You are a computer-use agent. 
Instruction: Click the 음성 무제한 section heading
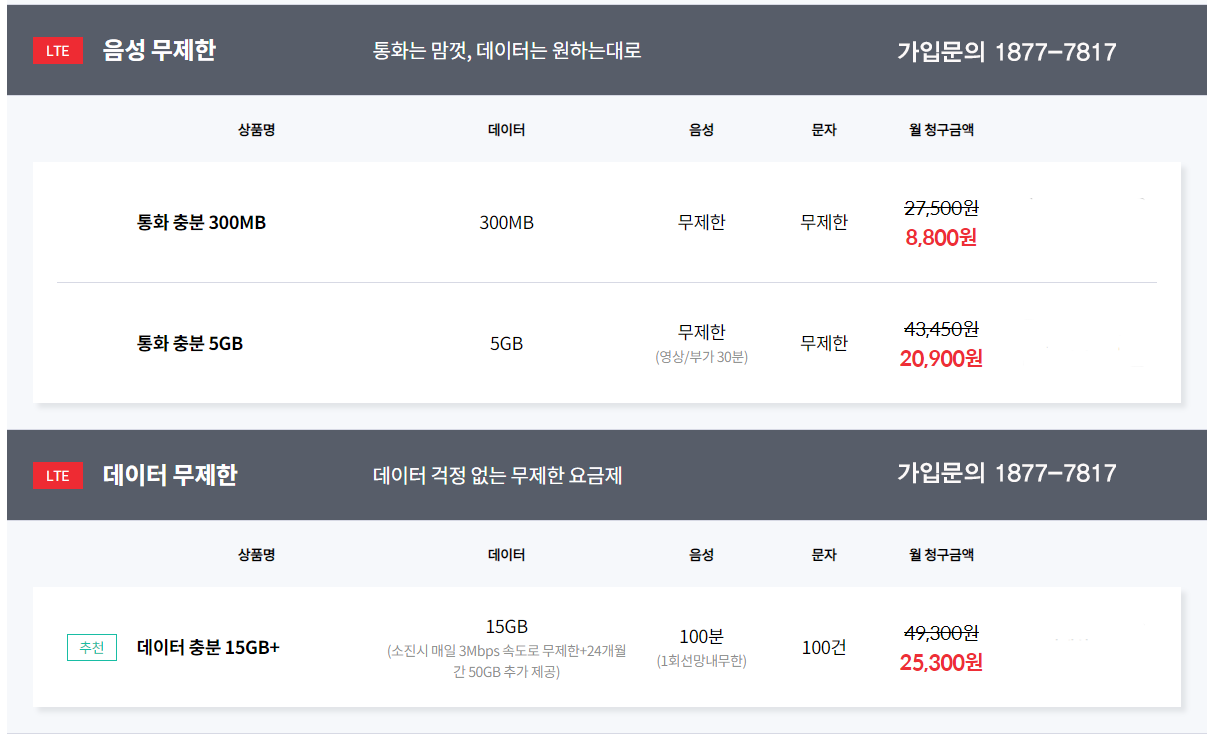pos(159,50)
